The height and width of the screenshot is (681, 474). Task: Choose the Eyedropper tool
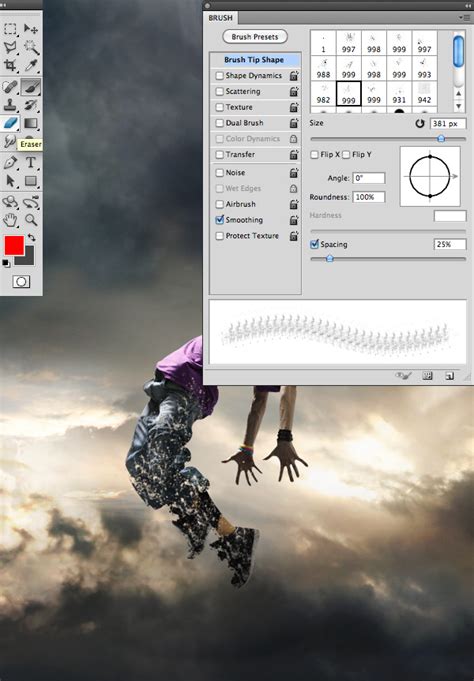click(x=31, y=65)
